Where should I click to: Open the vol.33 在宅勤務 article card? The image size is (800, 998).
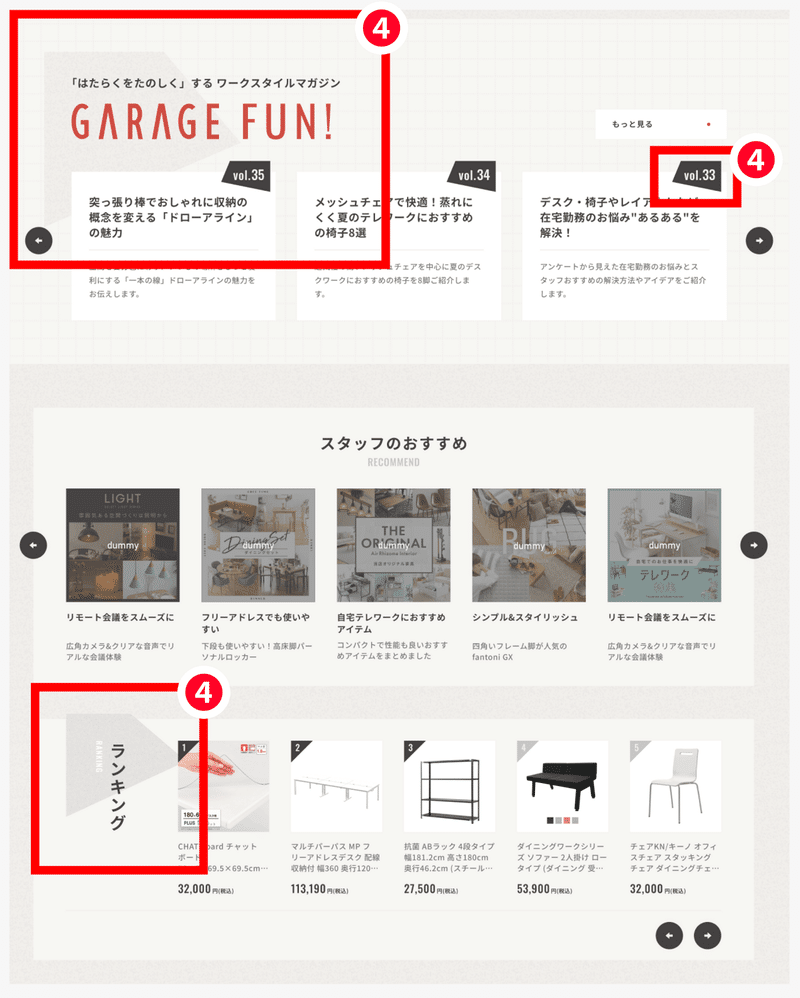point(624,246)
